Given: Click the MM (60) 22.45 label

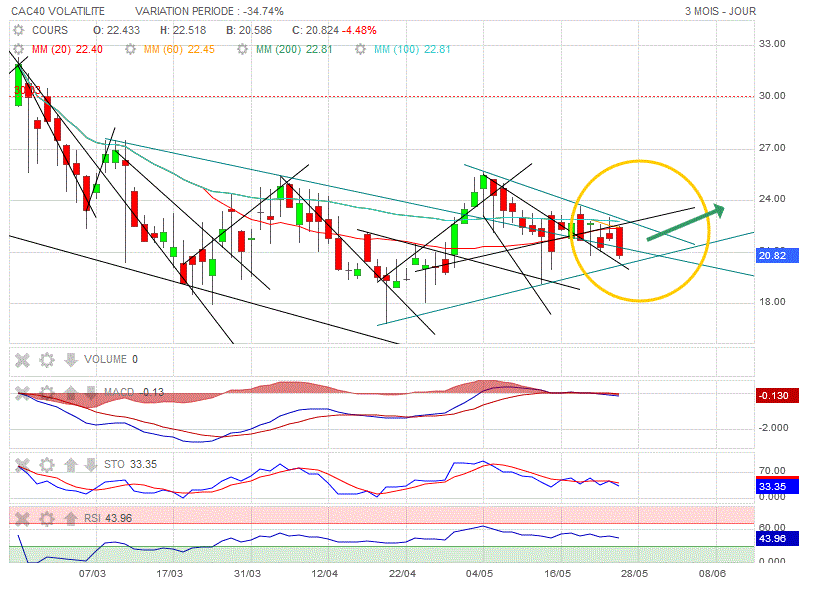Looking at the screenshot, I should [x=179, y=50].
